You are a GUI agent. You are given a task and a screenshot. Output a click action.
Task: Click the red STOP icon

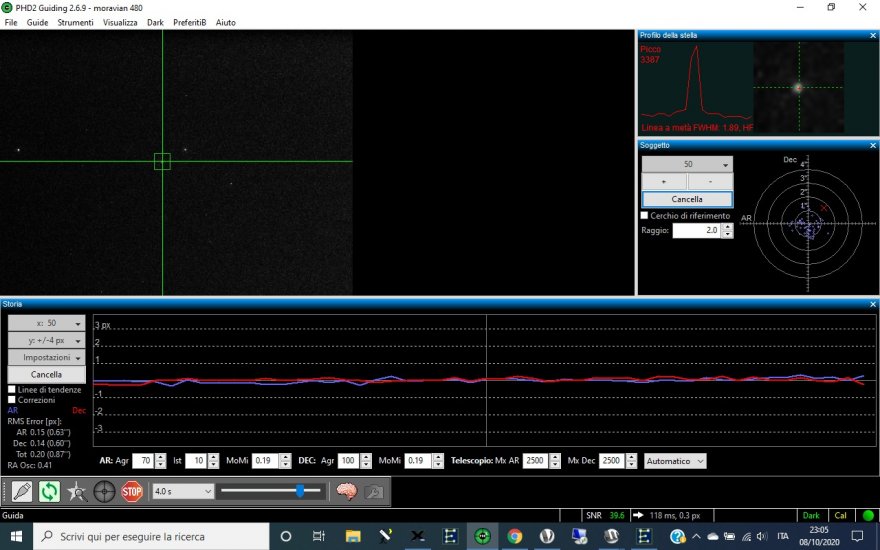click(132, 492)
